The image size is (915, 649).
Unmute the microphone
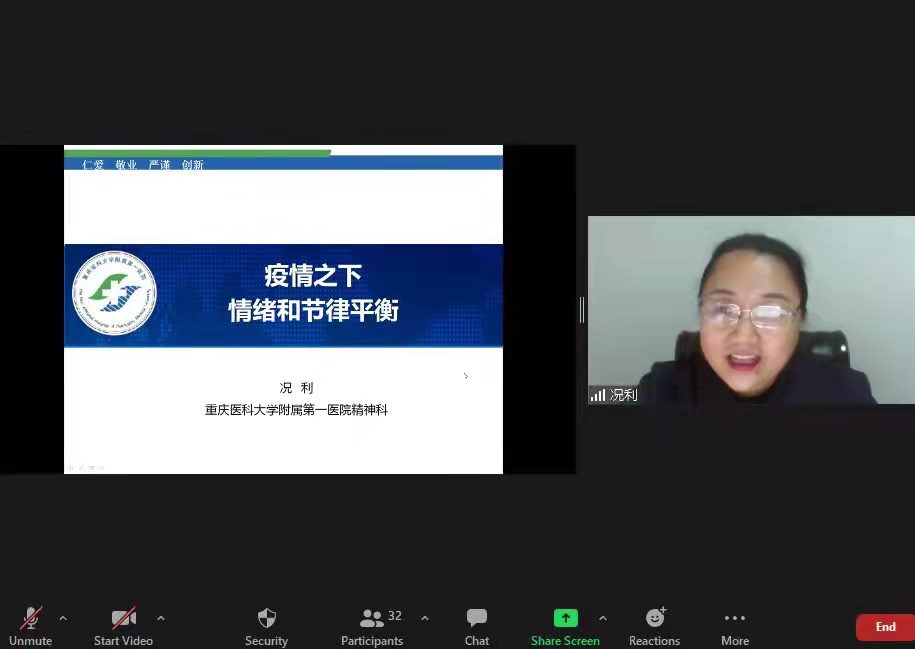(31, 619)
